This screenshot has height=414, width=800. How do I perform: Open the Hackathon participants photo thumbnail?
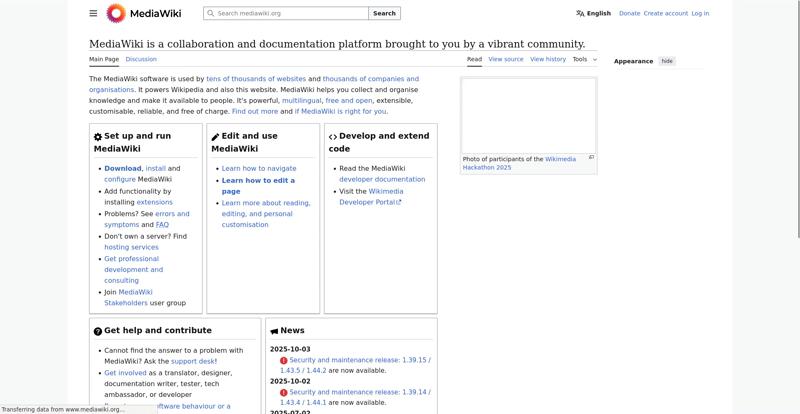point(528,115)
